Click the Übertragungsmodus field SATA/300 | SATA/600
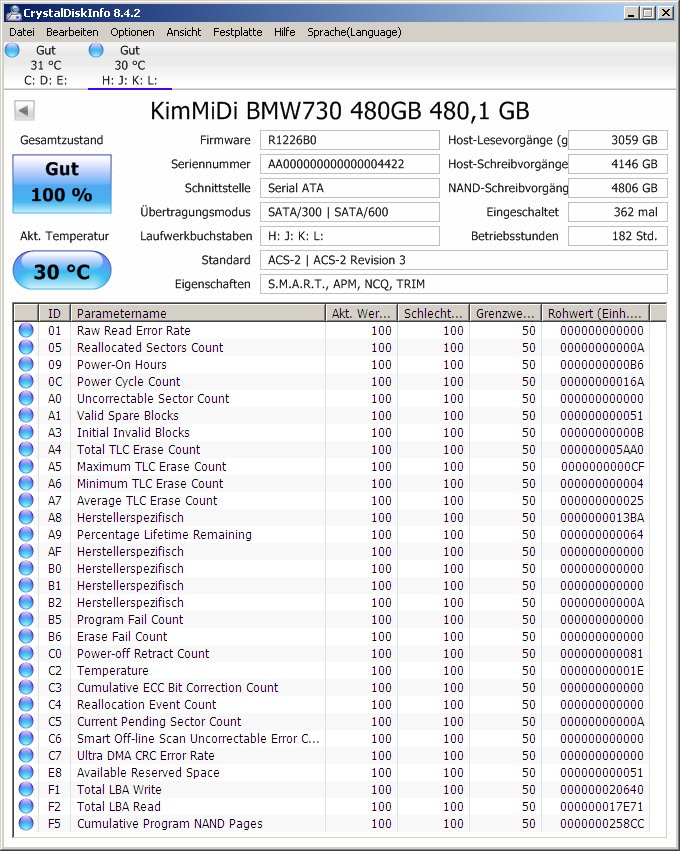The height and width of the screenshot is (851, 680). pyautogui.click(x=349, y=212)
